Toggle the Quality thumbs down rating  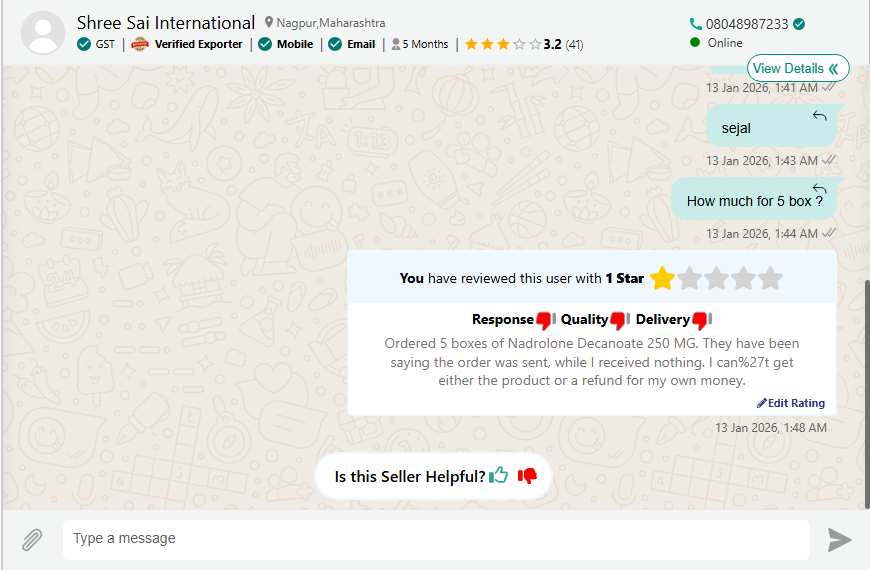(x=620, y=320)
